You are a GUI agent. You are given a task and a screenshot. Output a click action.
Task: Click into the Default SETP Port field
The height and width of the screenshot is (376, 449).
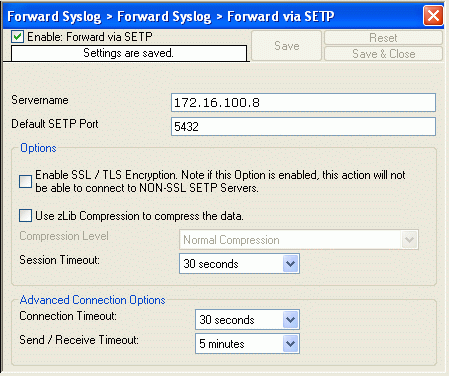click(303, 126)
